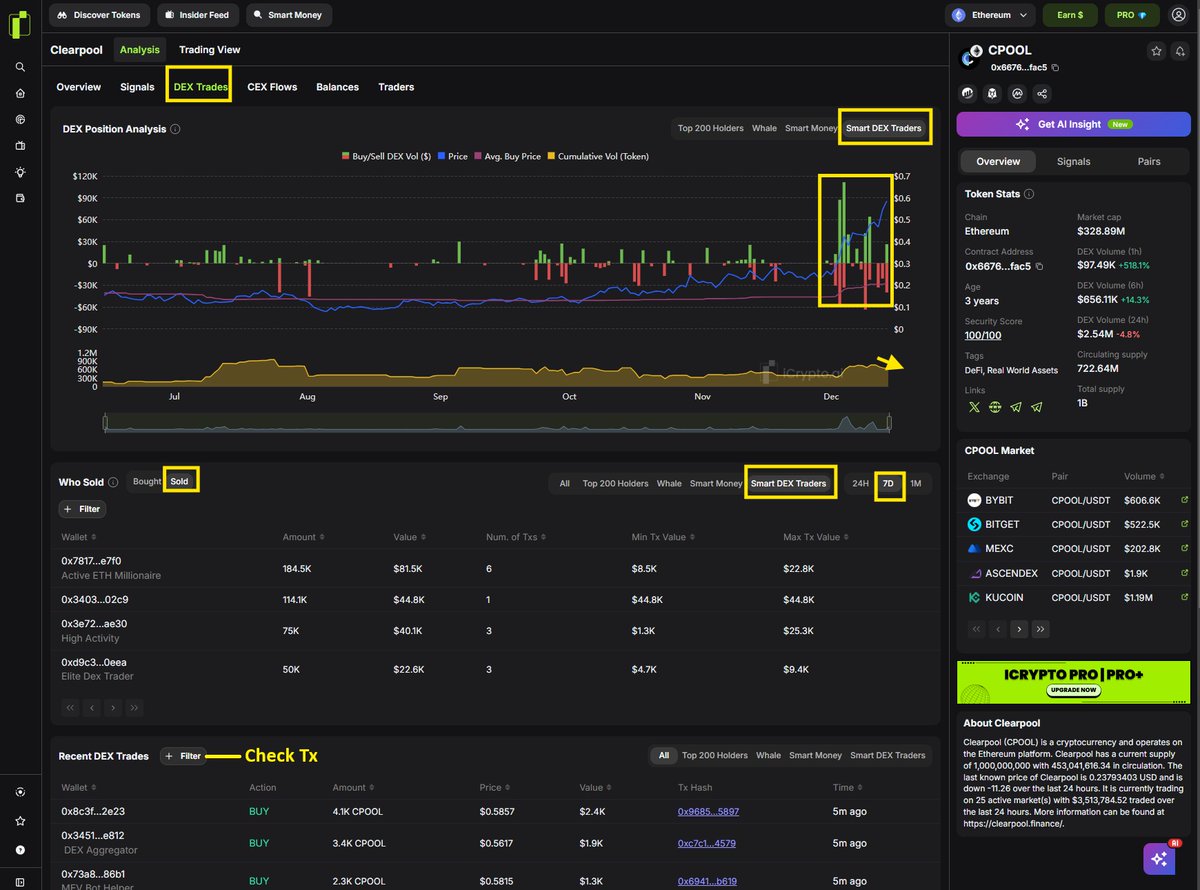Switch Who Sold toggle to Bought

point(147,481)
